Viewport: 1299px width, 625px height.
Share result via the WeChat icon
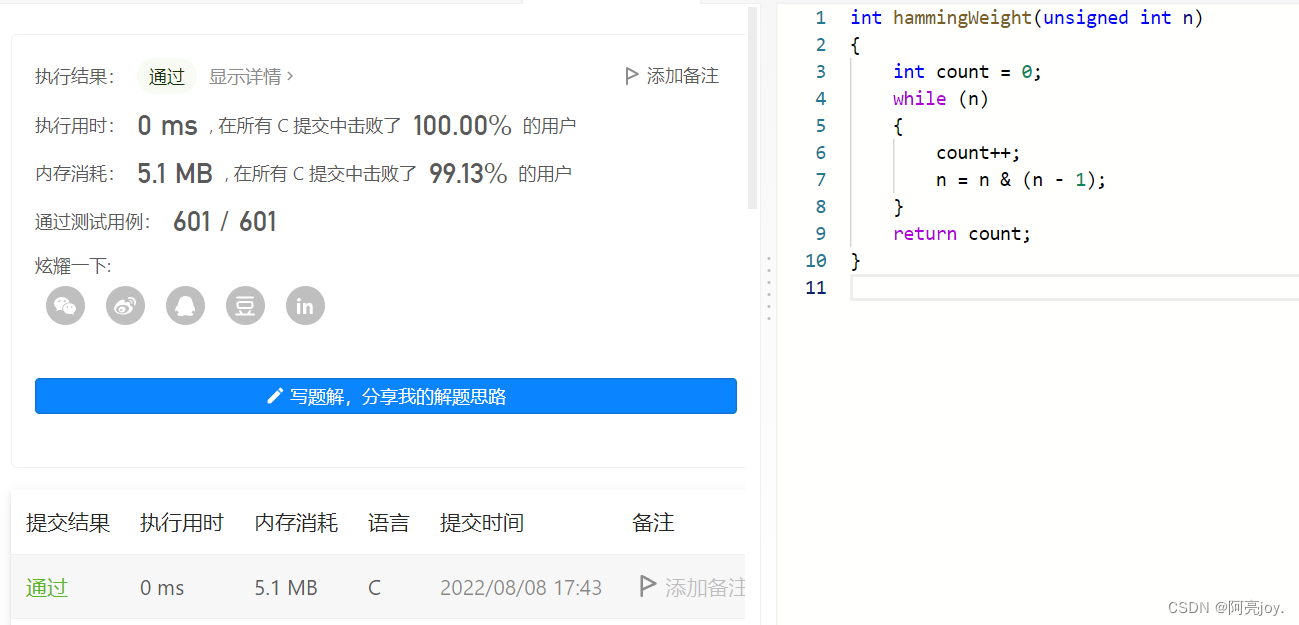point(65,305)
